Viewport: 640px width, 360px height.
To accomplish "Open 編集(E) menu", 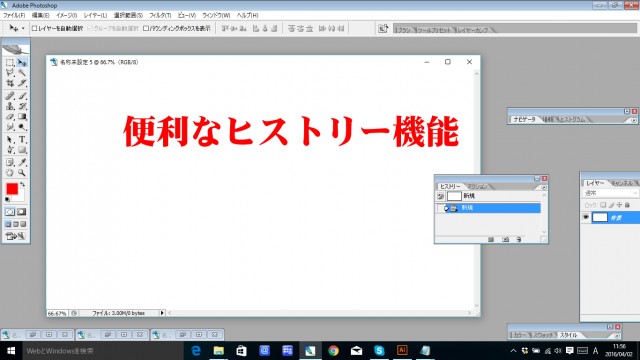I will (x=40, y=15).
